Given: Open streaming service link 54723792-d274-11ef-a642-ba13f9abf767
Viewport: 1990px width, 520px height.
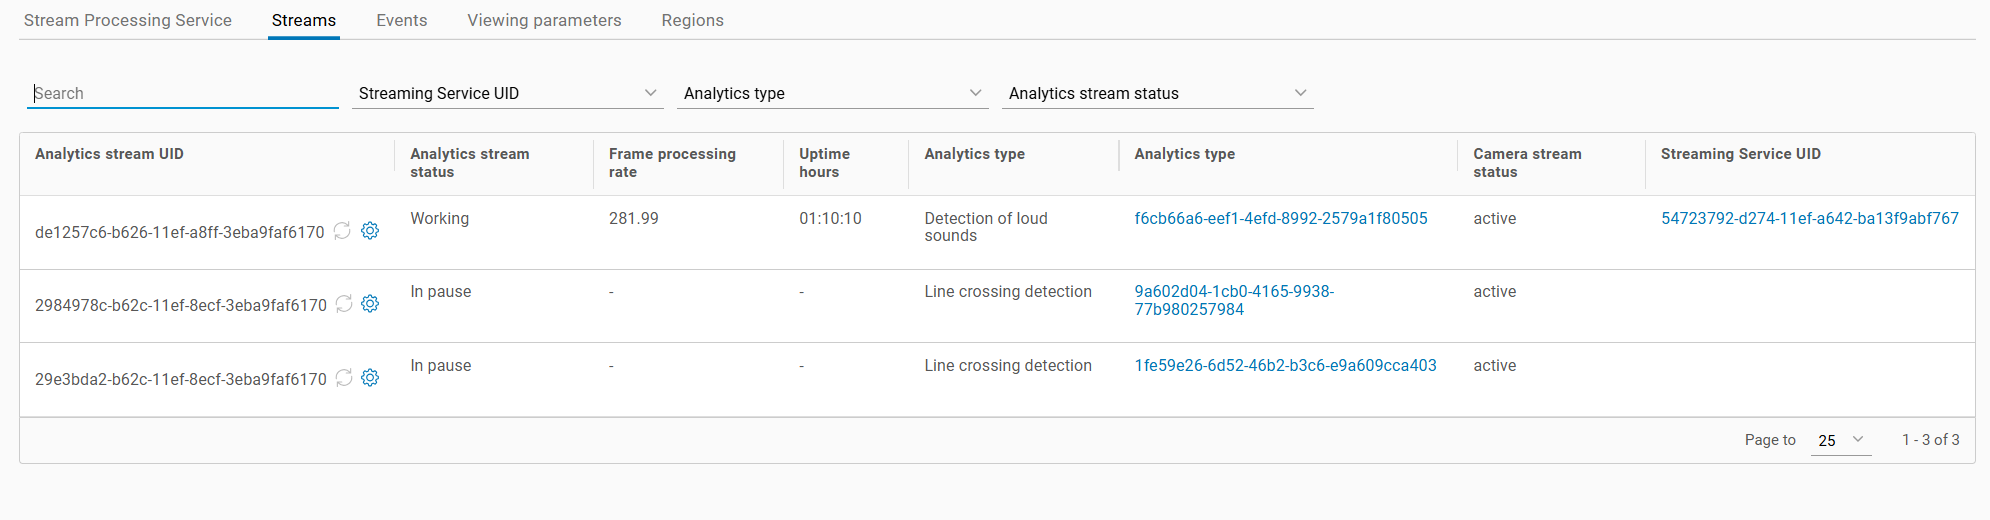Looking at the screenshot, I should coord(1809,218).
